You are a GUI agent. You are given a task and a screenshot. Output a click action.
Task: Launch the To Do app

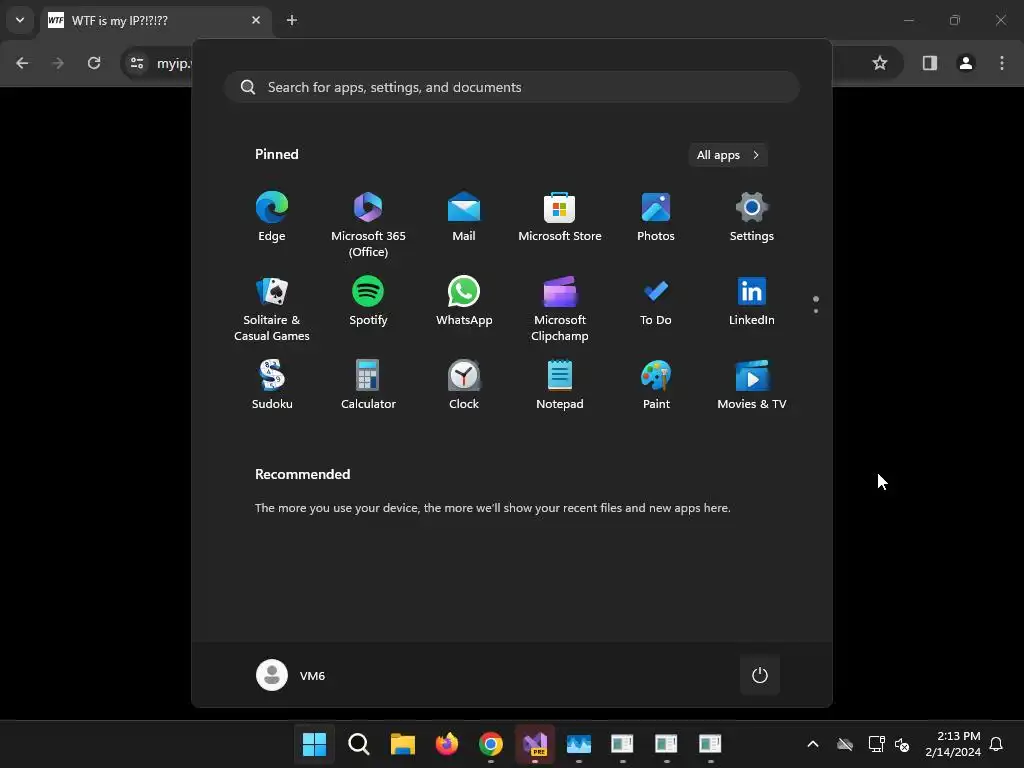tap(656, 301)
